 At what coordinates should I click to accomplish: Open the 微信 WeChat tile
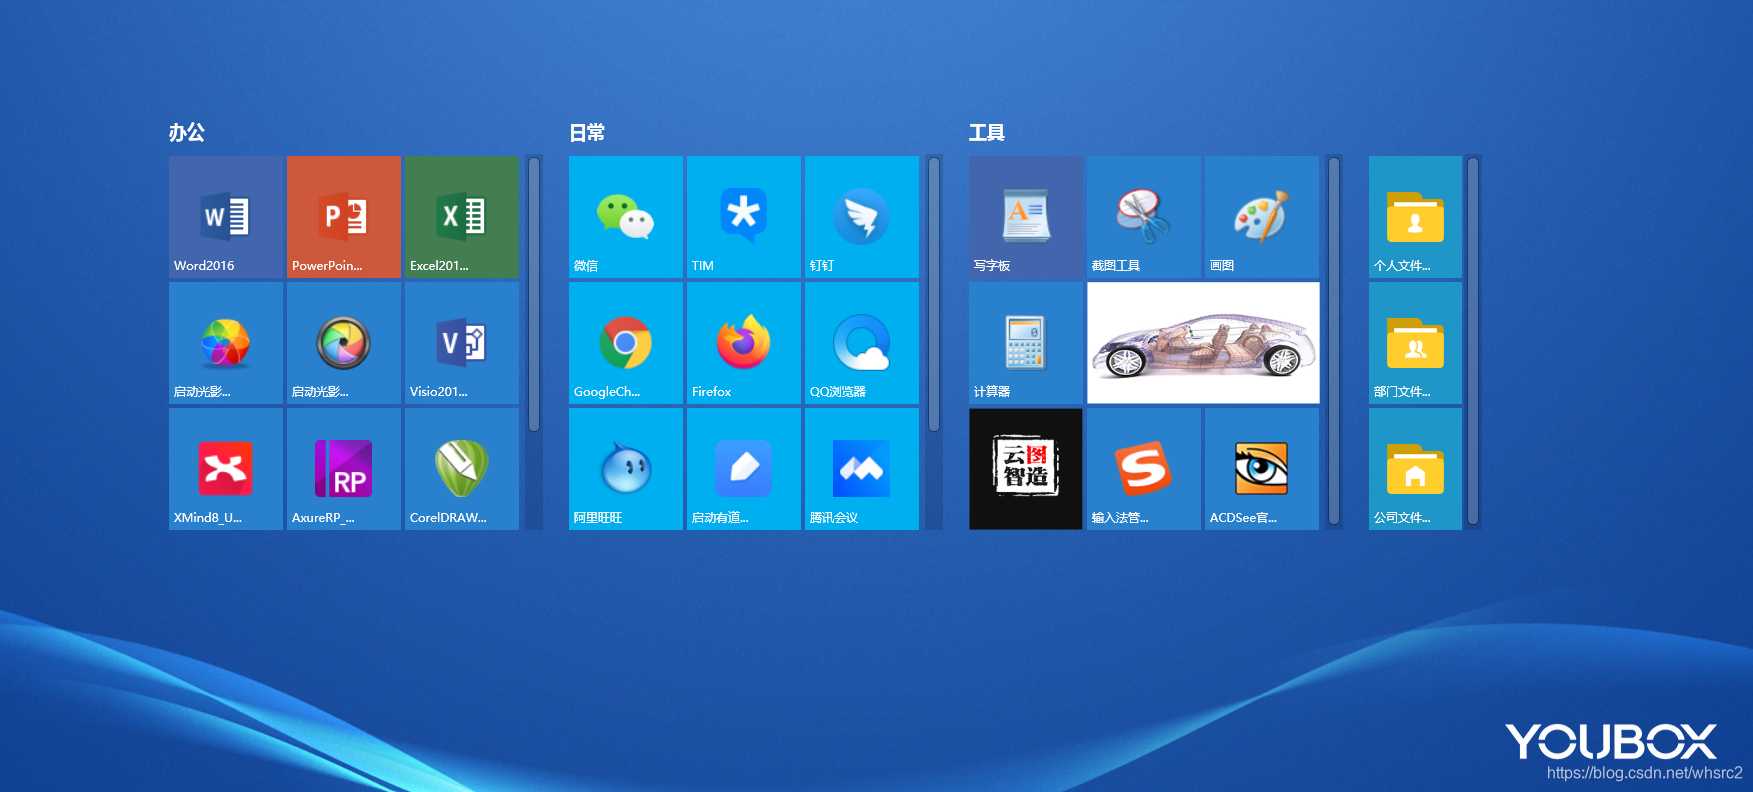626,217
